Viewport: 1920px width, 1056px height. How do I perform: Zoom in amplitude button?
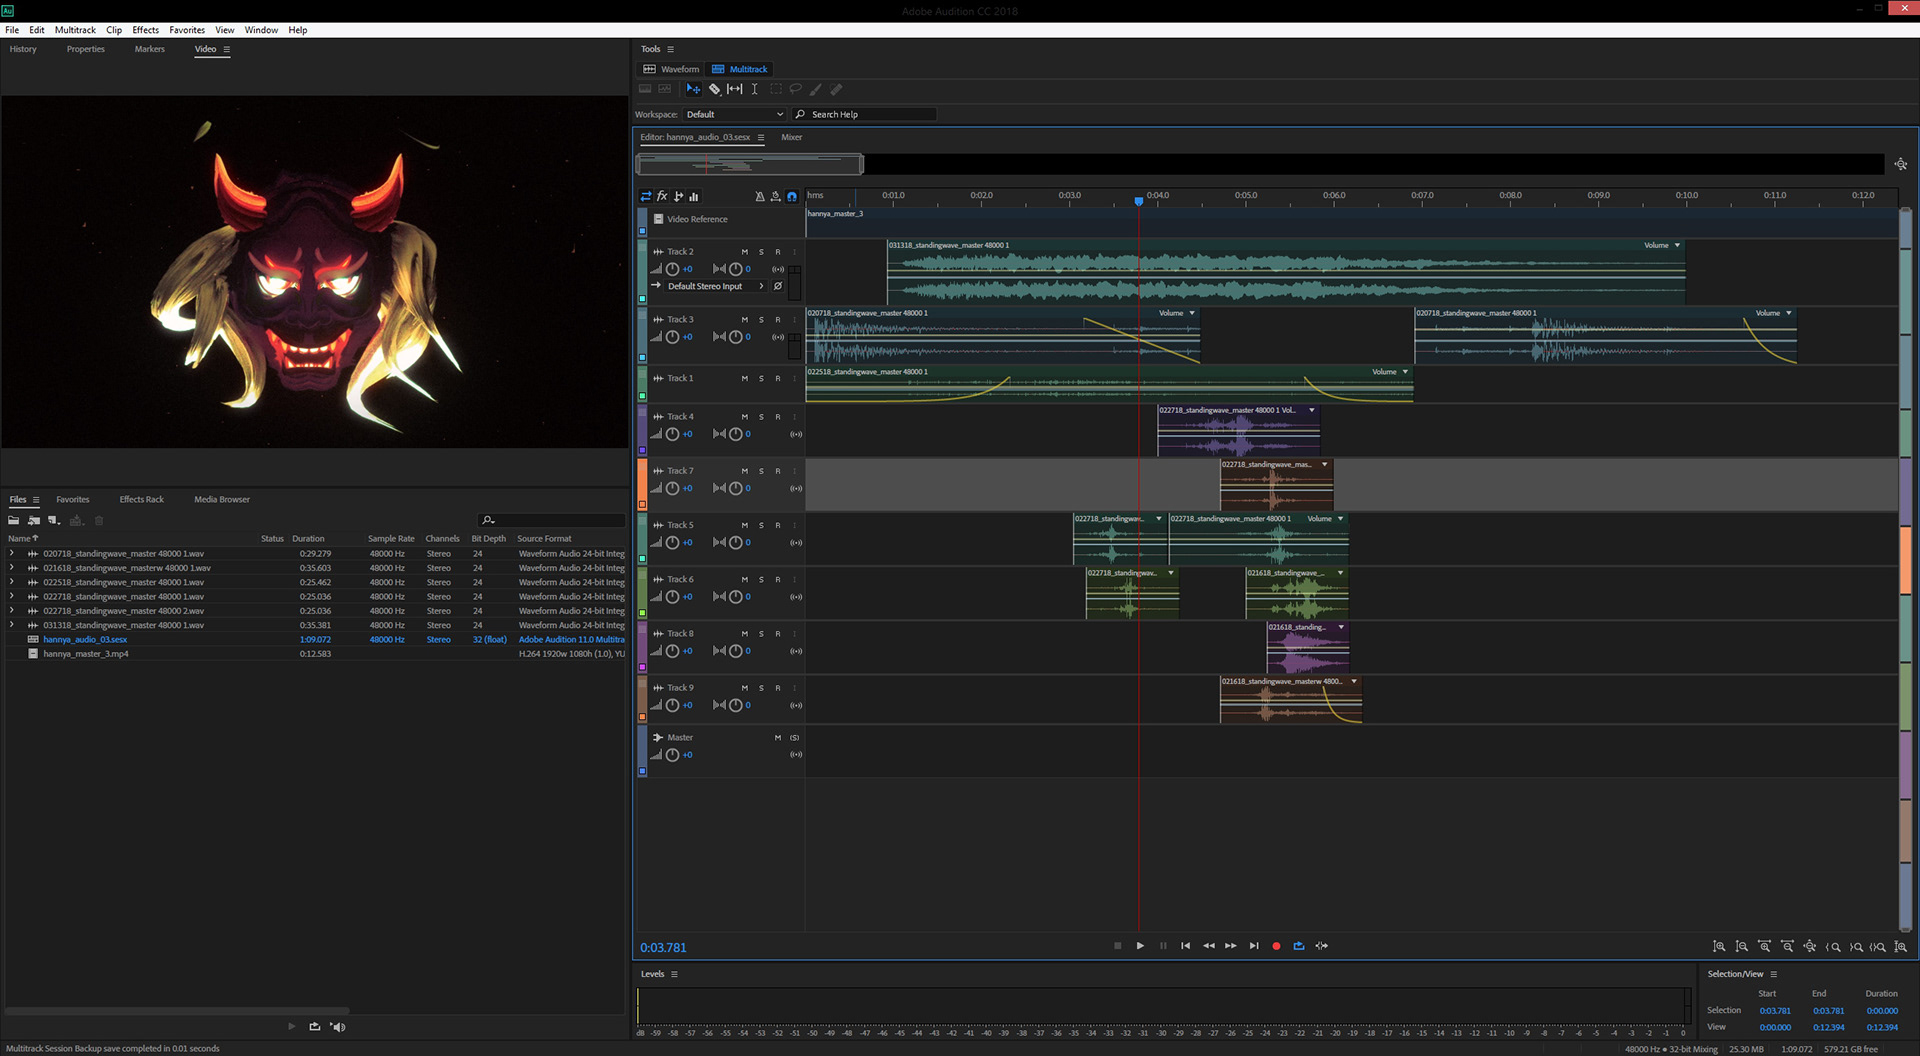(1719, 946)
